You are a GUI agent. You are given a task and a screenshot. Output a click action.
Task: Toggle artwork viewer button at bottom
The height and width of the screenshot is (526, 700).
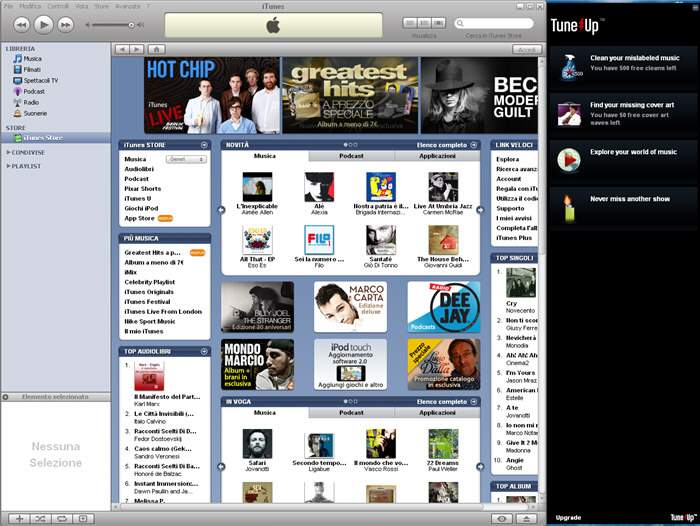pyautogui.click(x=83, y=518)
